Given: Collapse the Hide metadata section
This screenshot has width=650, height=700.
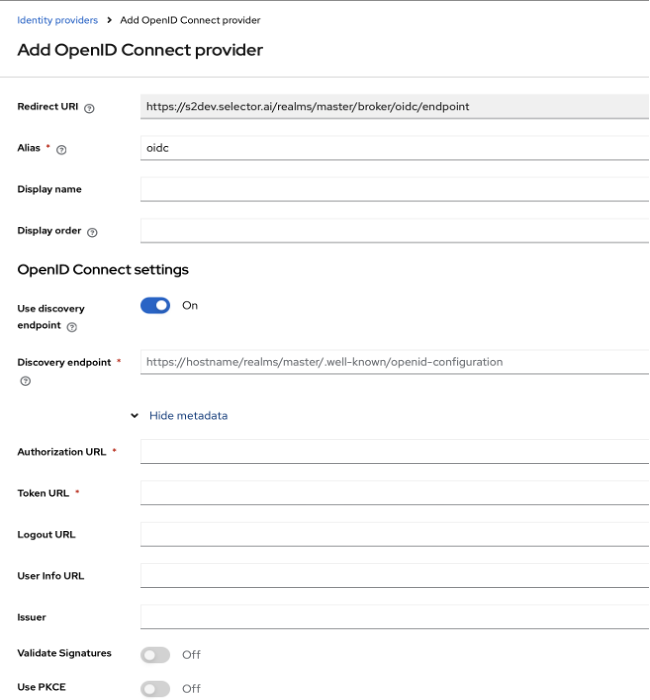Looking at the screenshot, I should point(180,416).
